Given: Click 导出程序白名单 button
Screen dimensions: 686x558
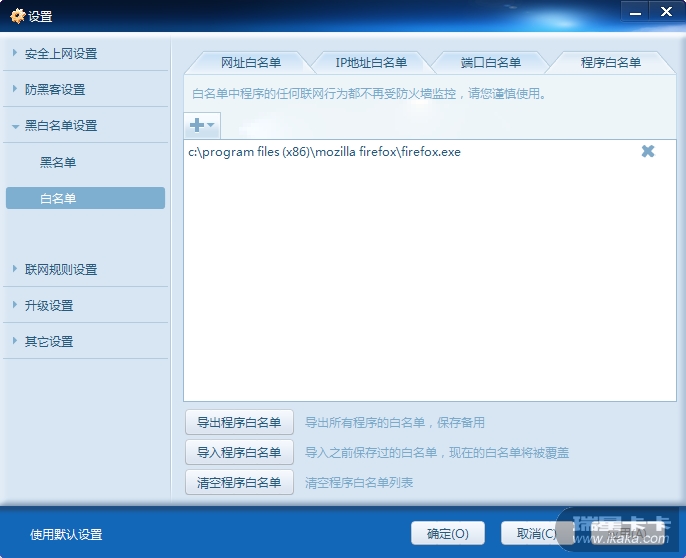Looking at the screenshot, I should coord(239,422).
